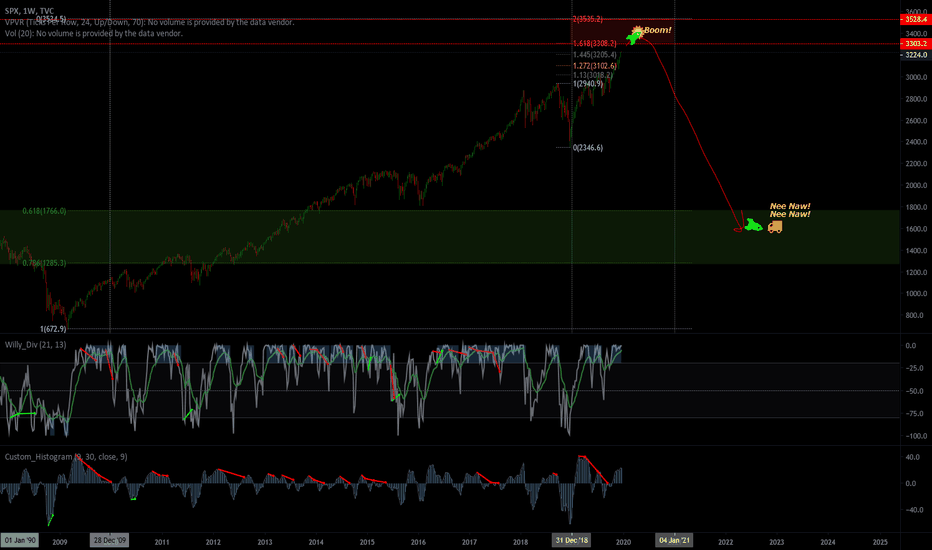The image size is (932, 550).
Task: Click the green rocket icon at chart peak
Action: pyautogui.click(x=634, y=39)
